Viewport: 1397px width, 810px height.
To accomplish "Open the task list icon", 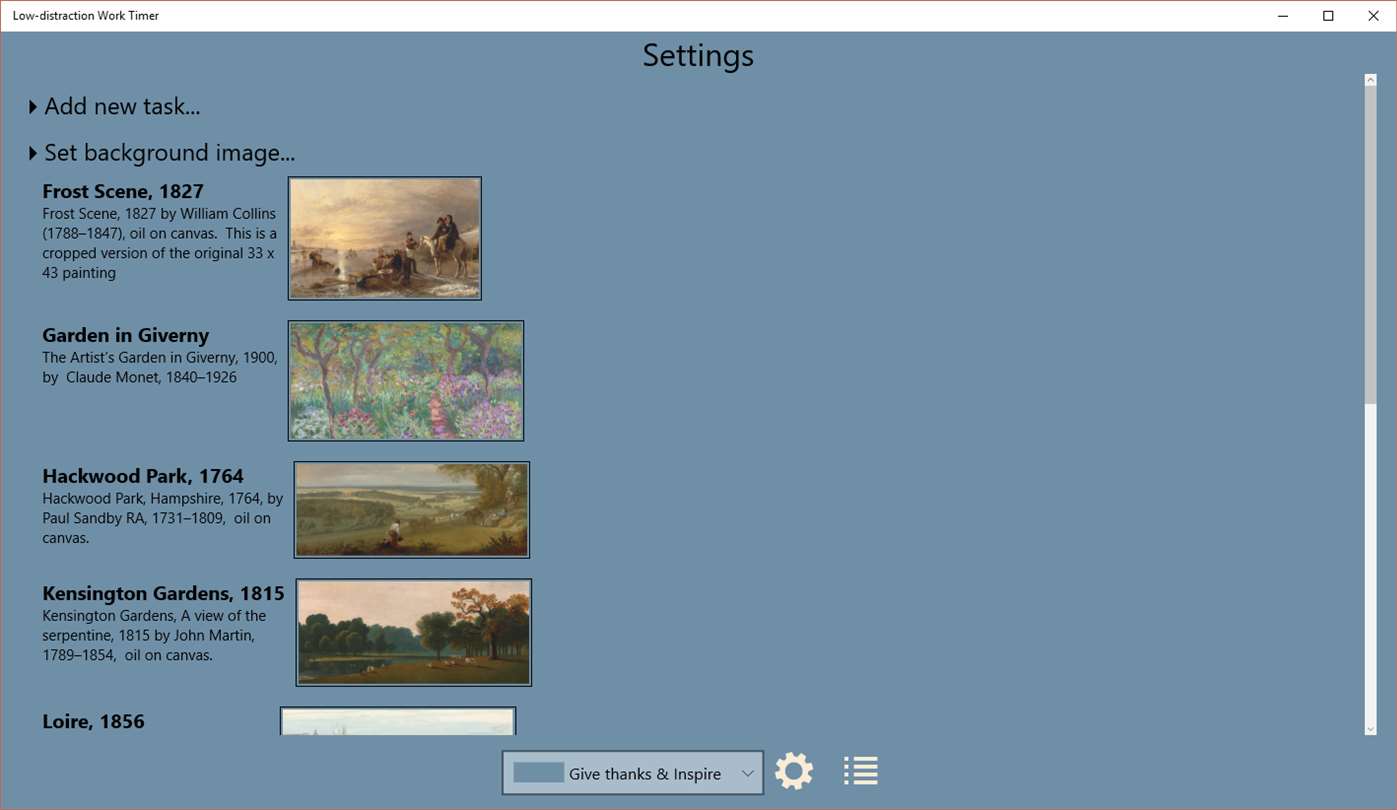I will tap(860, 770).
